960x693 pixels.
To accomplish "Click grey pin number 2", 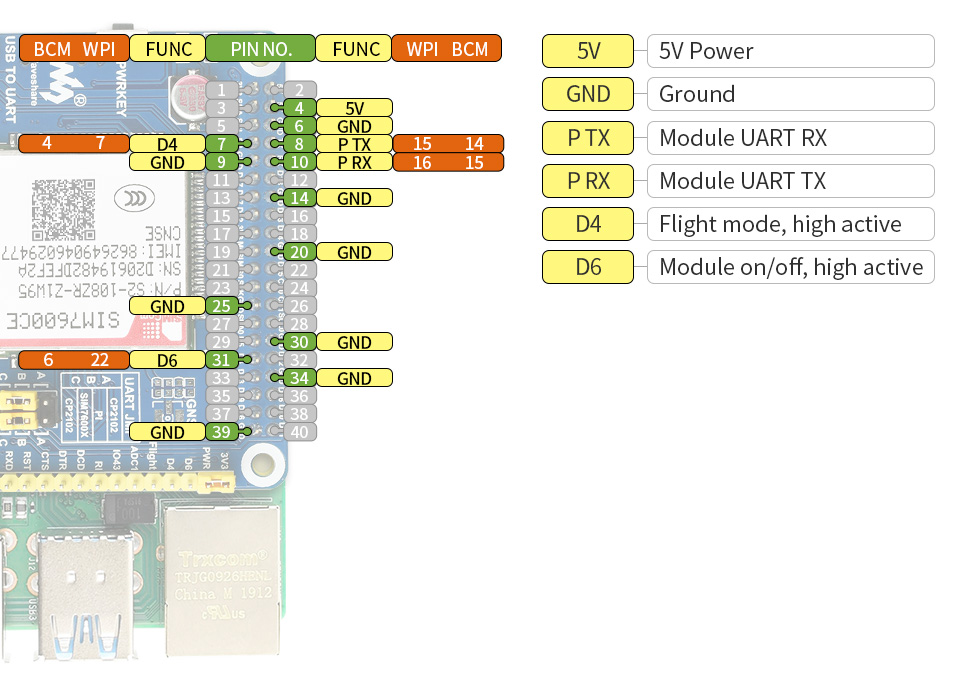I will (299, 90).
